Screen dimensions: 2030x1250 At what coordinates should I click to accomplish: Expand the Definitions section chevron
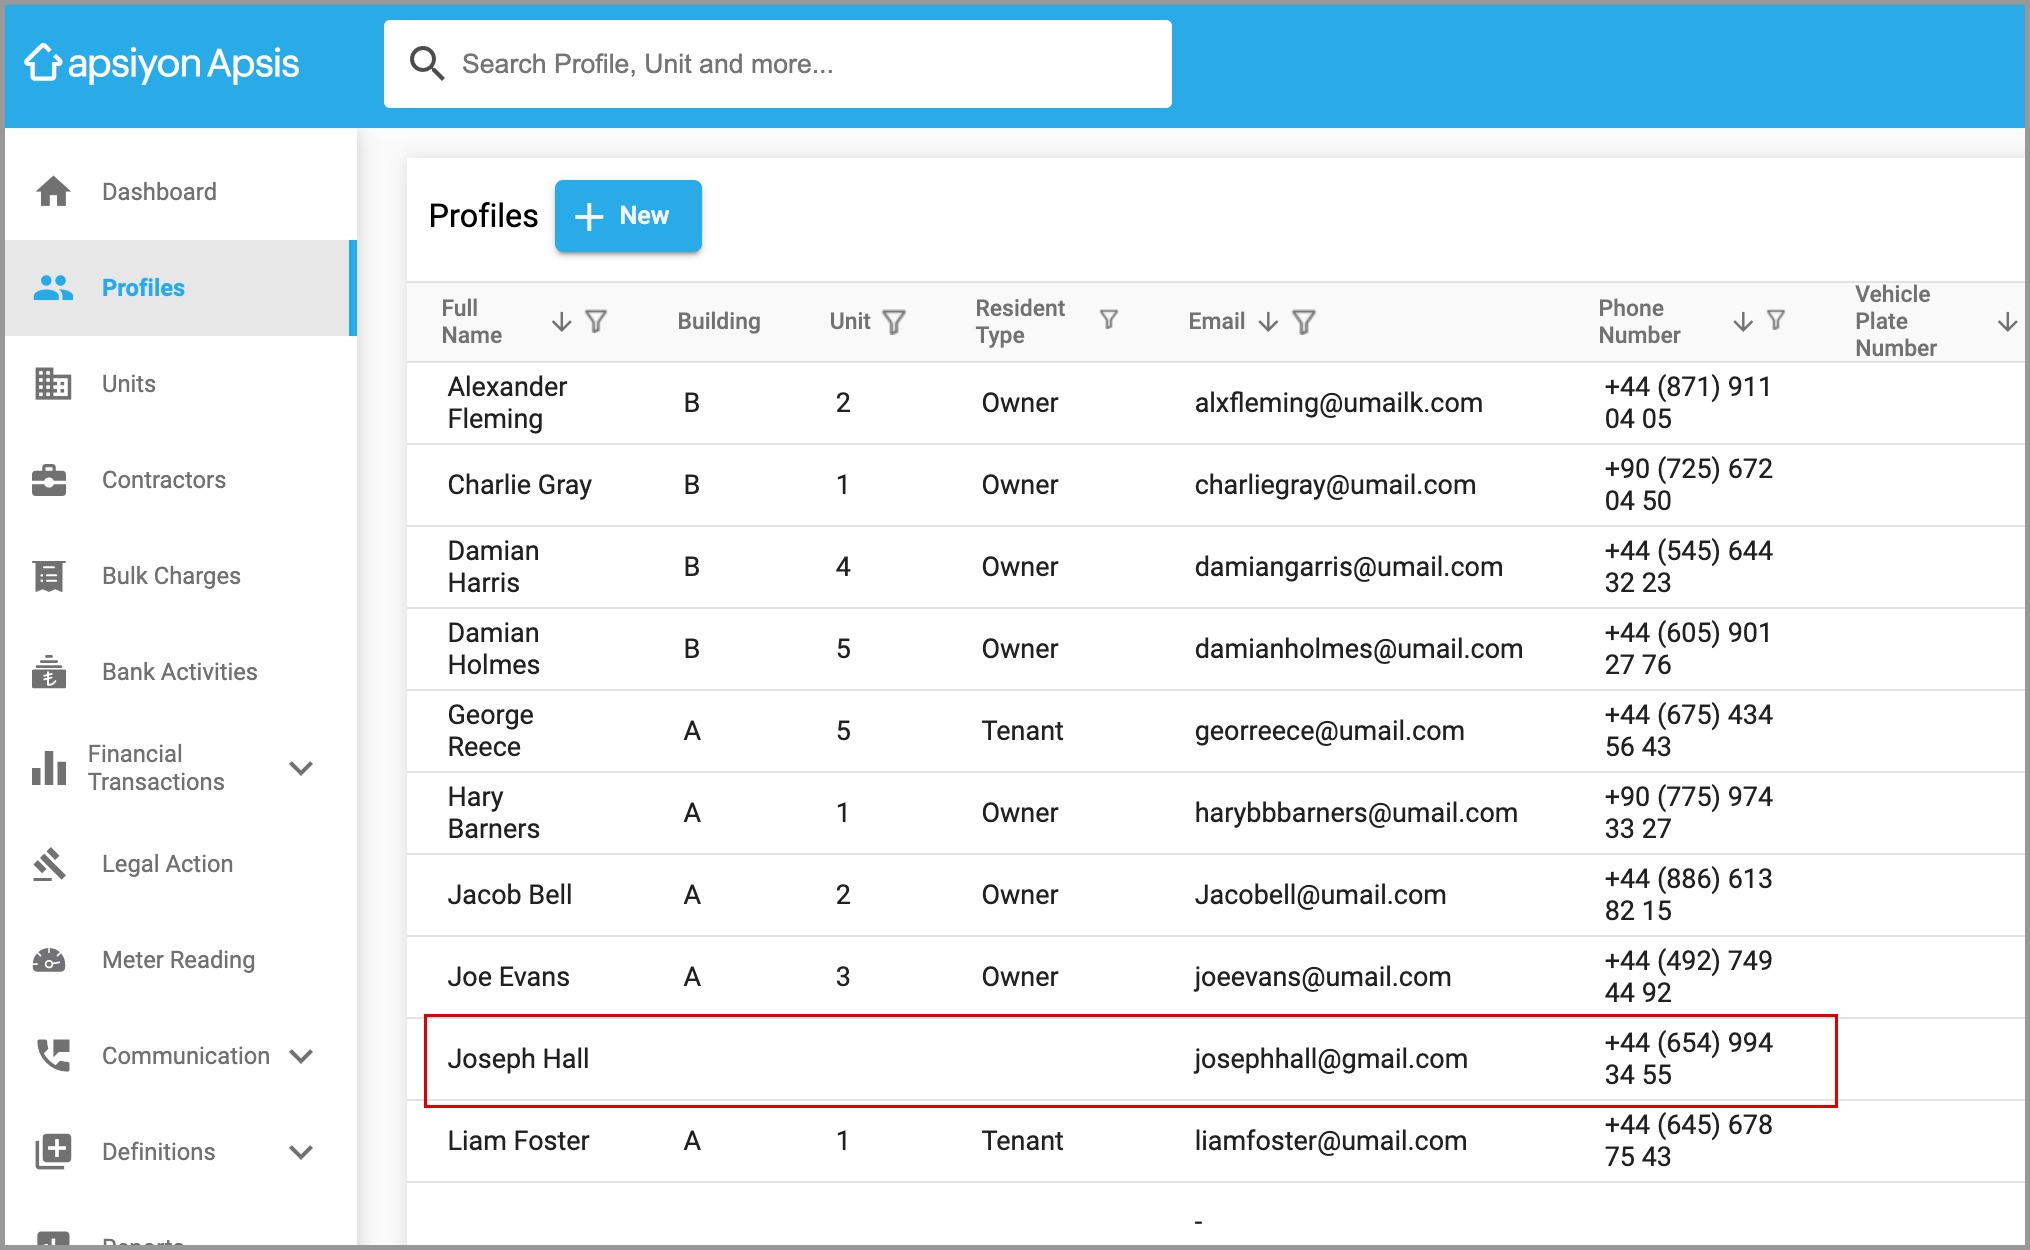(301, 1152)
